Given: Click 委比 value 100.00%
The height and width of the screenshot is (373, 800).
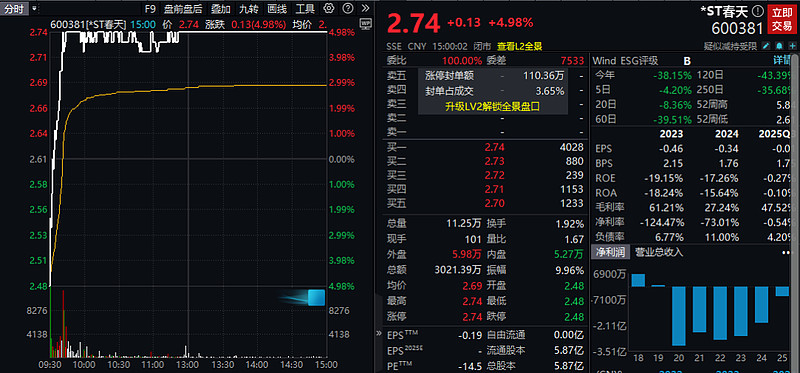Looking at the screenshot, I should pos(462,61).
